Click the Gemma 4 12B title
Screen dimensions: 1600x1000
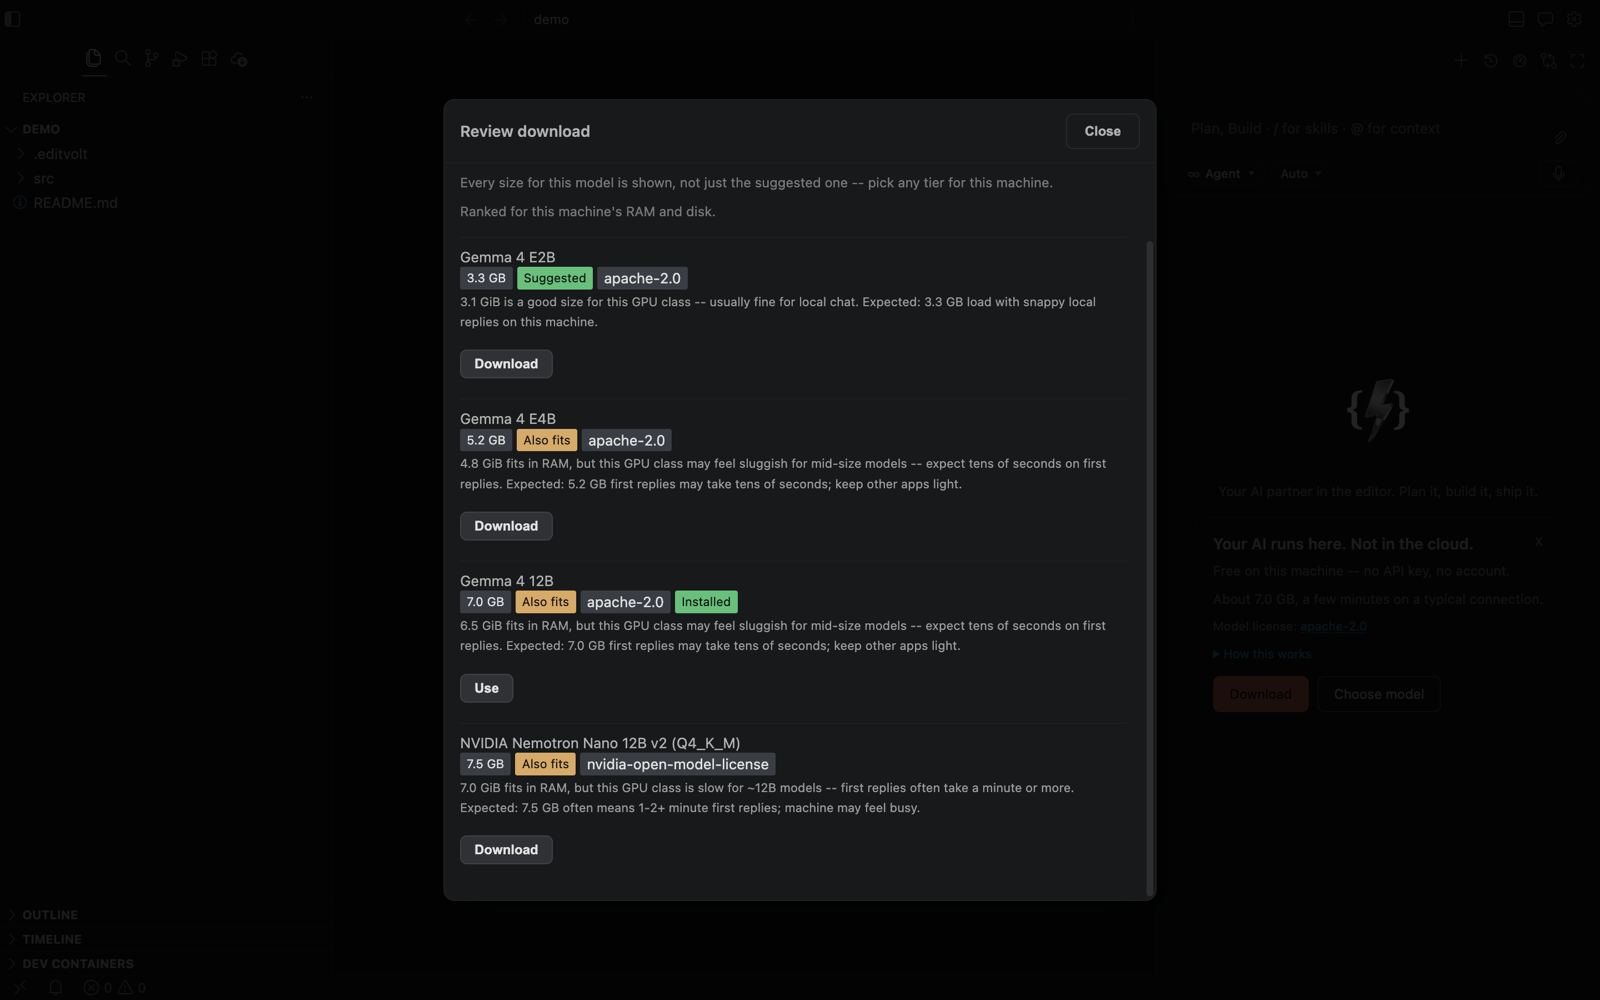[x=506, y=581]
